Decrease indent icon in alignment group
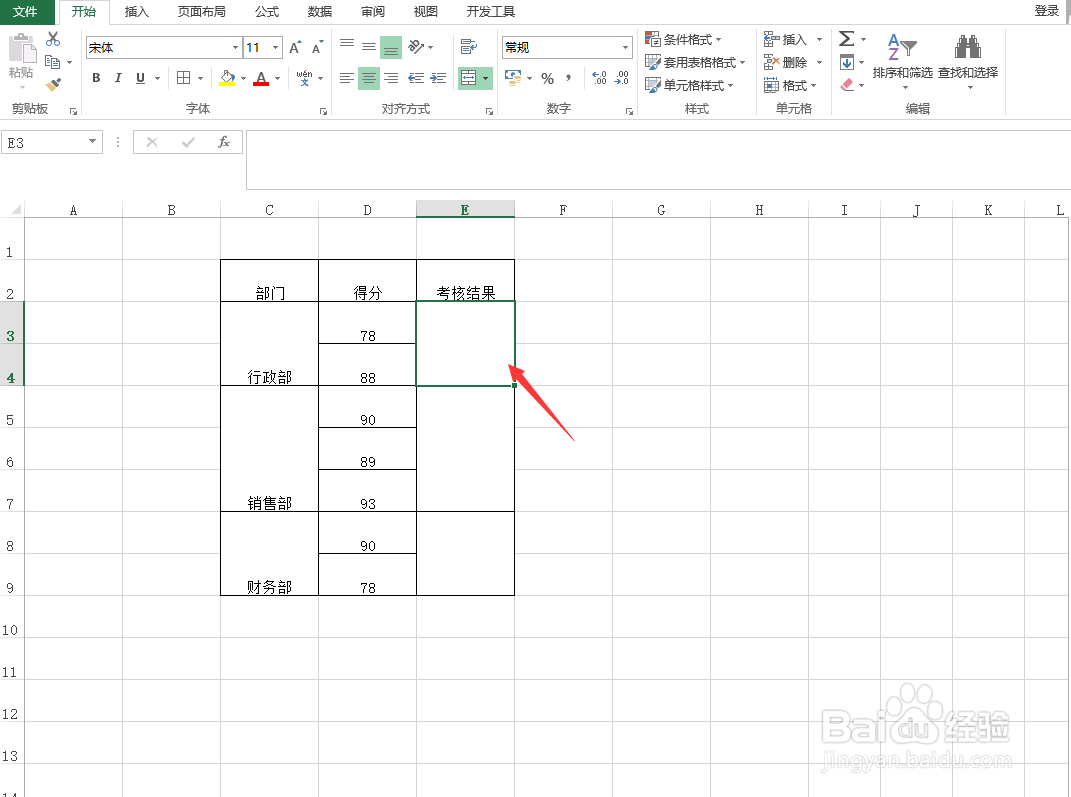Screen dimensions: 1071x797 (x=415, y=79)
